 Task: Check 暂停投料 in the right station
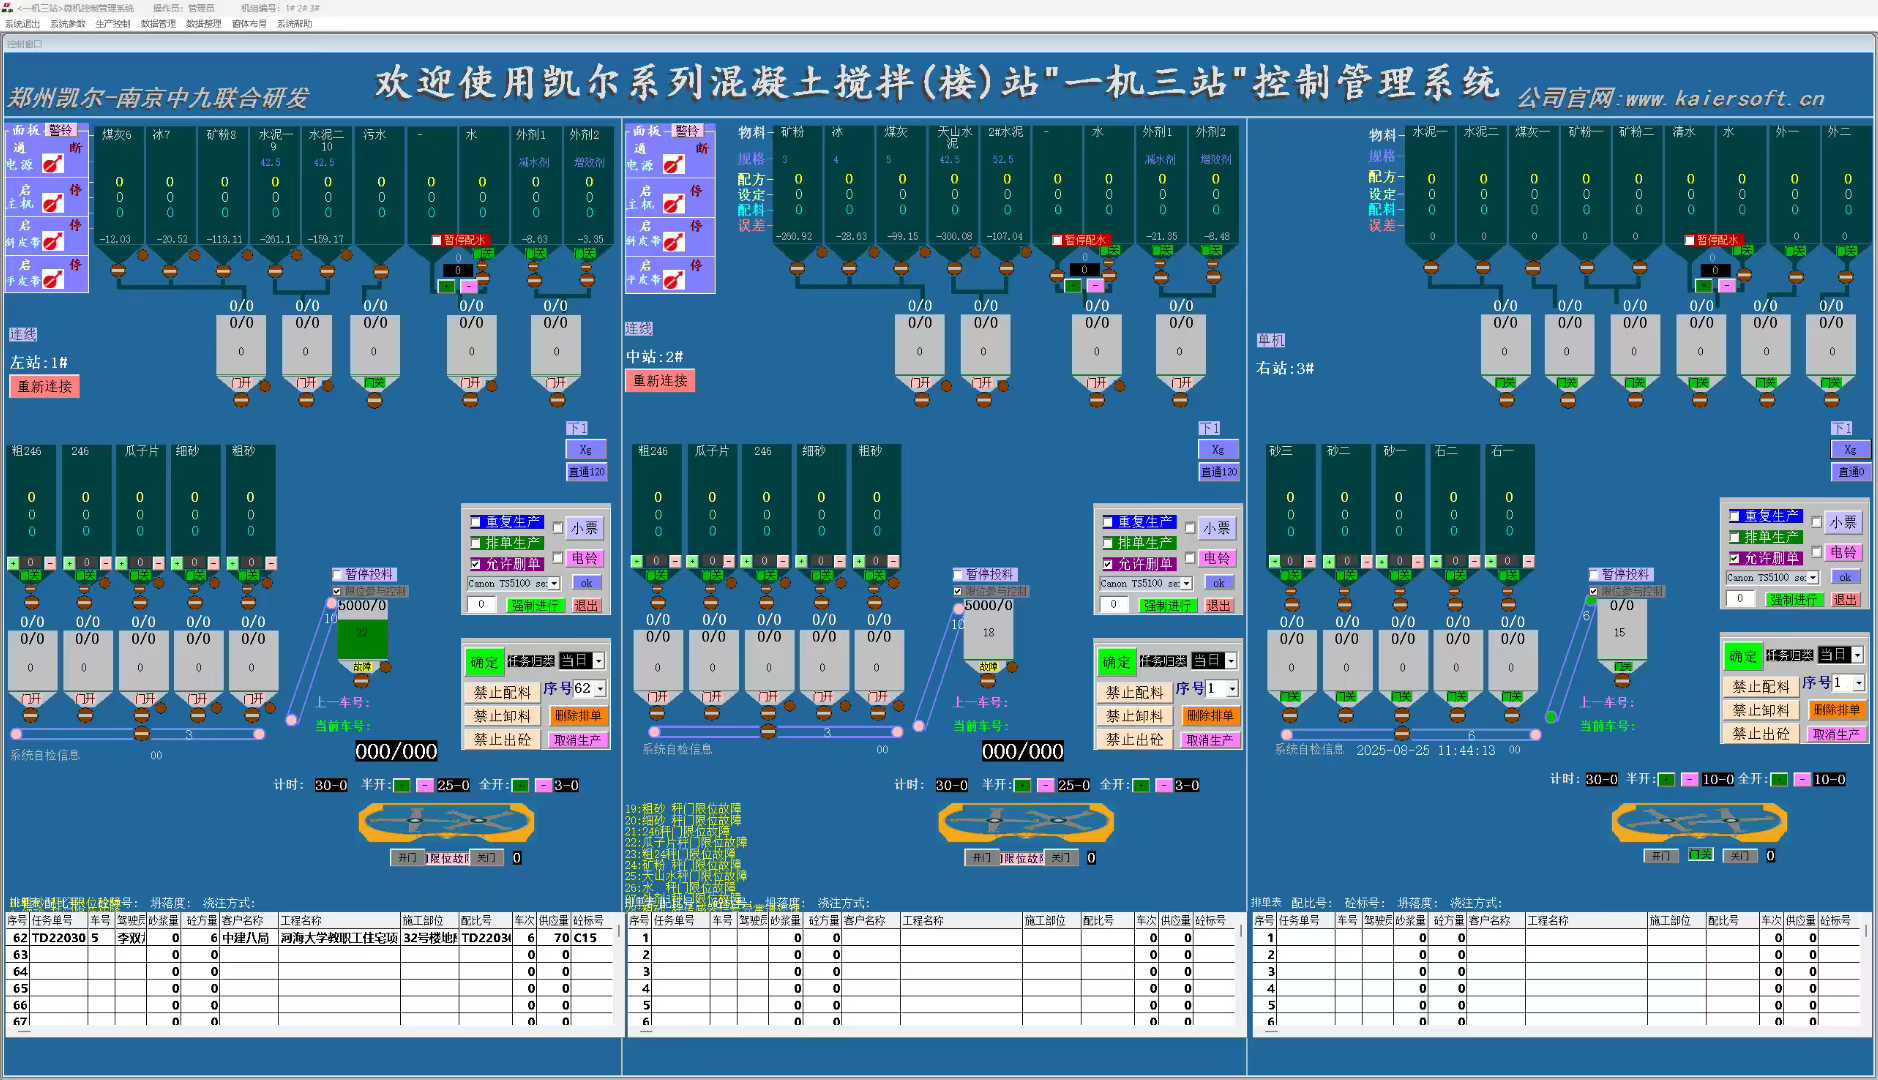coord(1594,574)
